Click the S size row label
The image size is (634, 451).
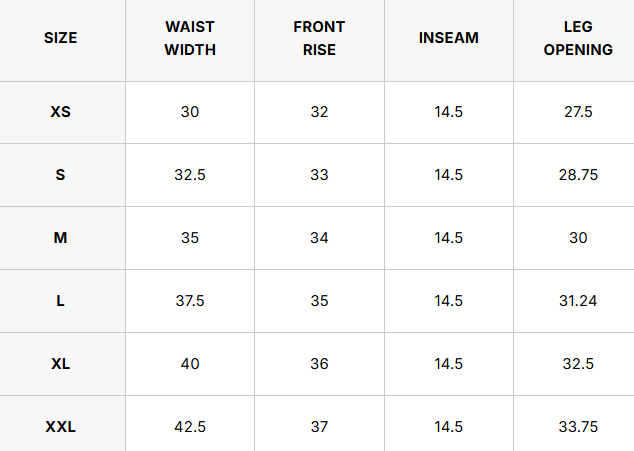click(x=61, y=175)
